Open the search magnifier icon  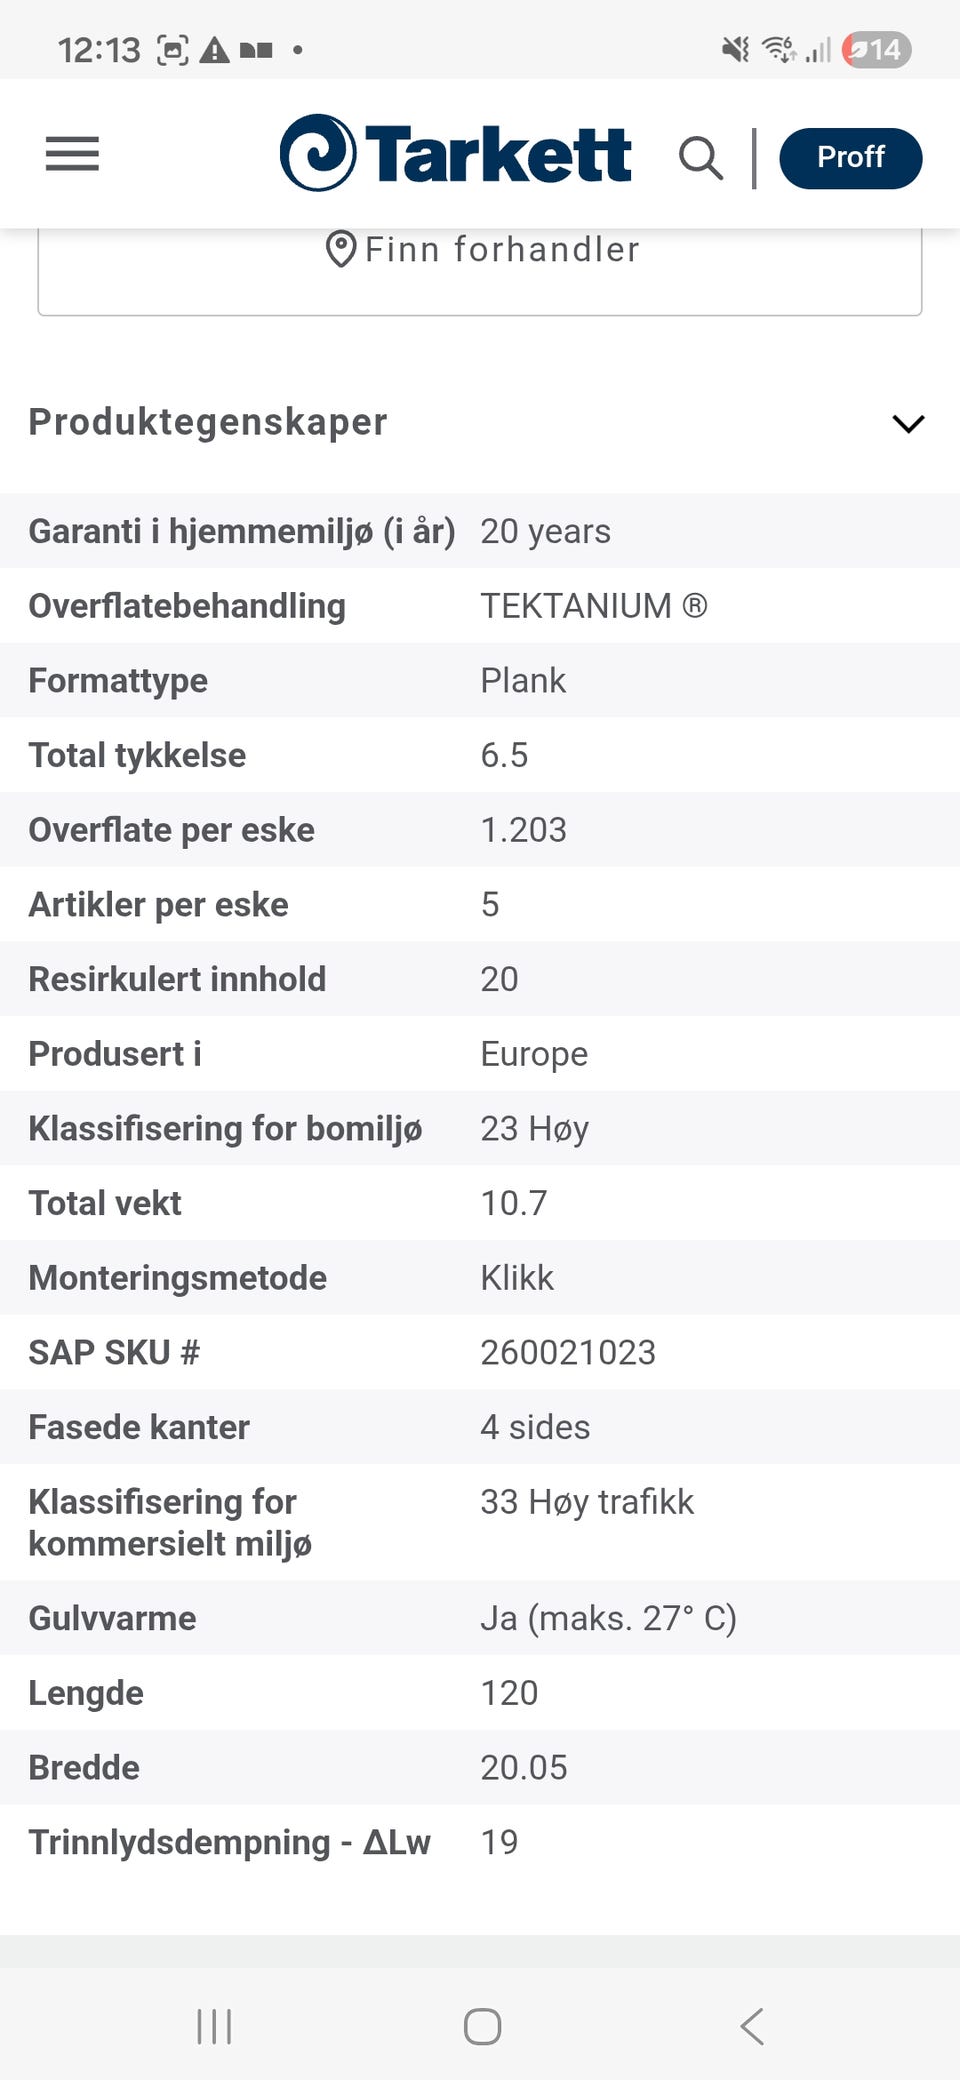(x=700, y=158)
